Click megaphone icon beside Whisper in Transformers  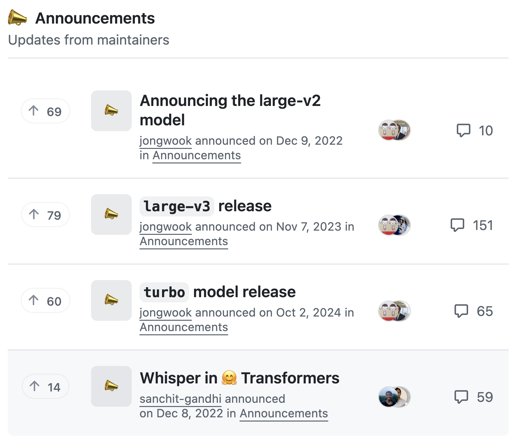111,386
